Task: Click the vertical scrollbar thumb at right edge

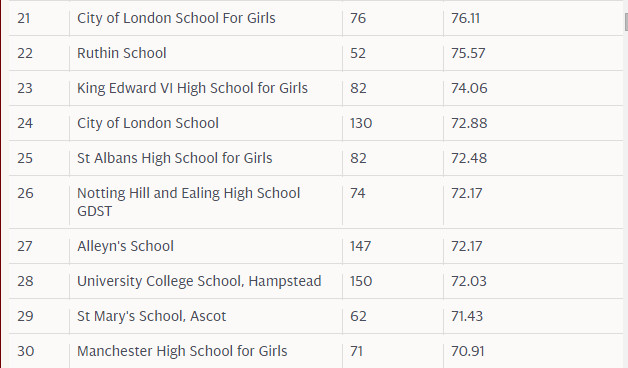Action: point(626,22)
